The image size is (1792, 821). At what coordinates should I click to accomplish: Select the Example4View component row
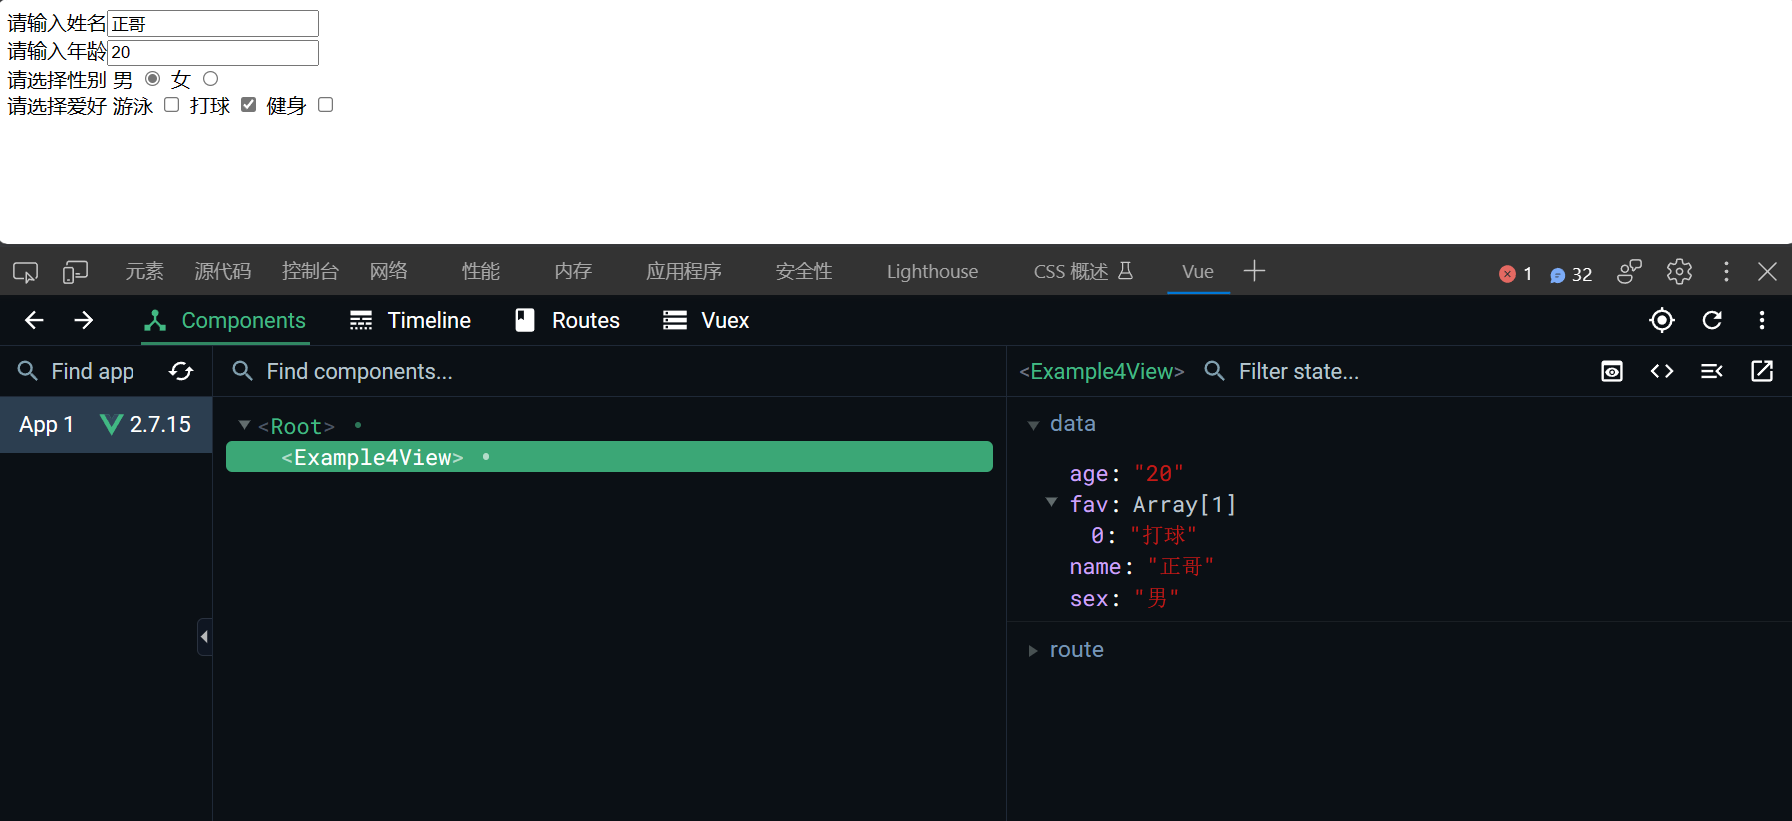tap(608, 457)
